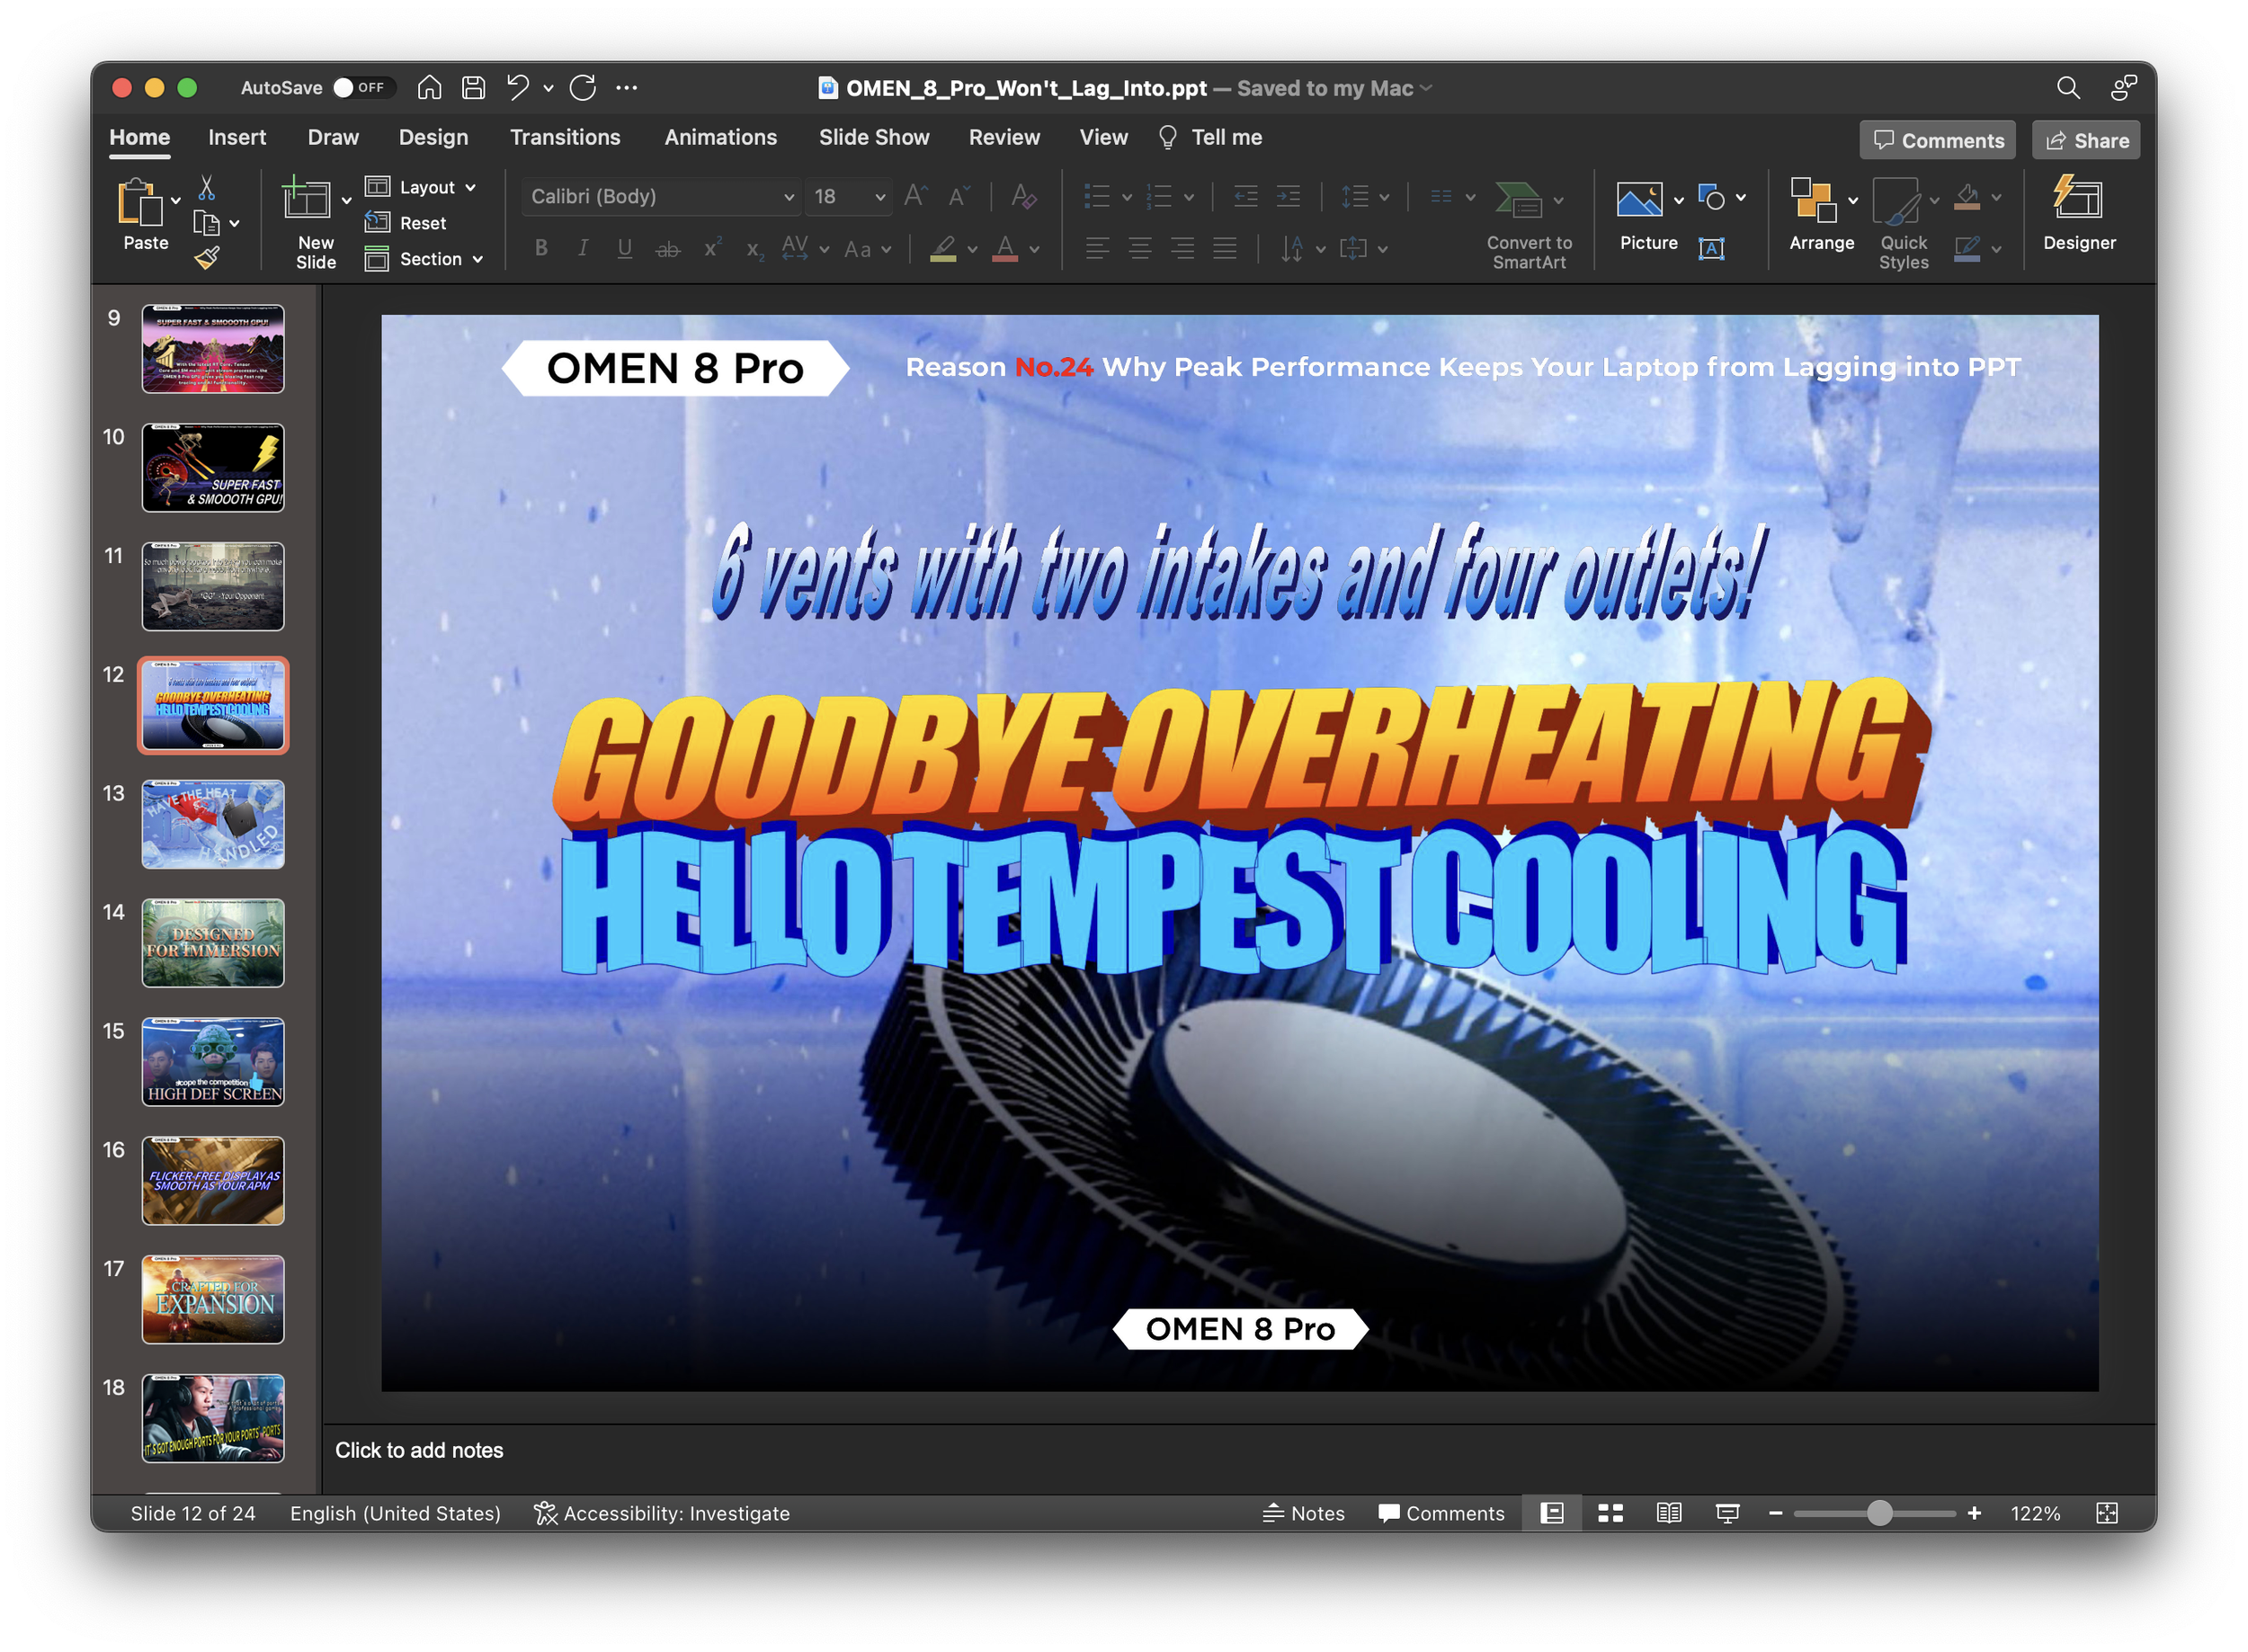Apply the yellow text highlight color
The image size is (2248, 1652).
pos(943,249)
